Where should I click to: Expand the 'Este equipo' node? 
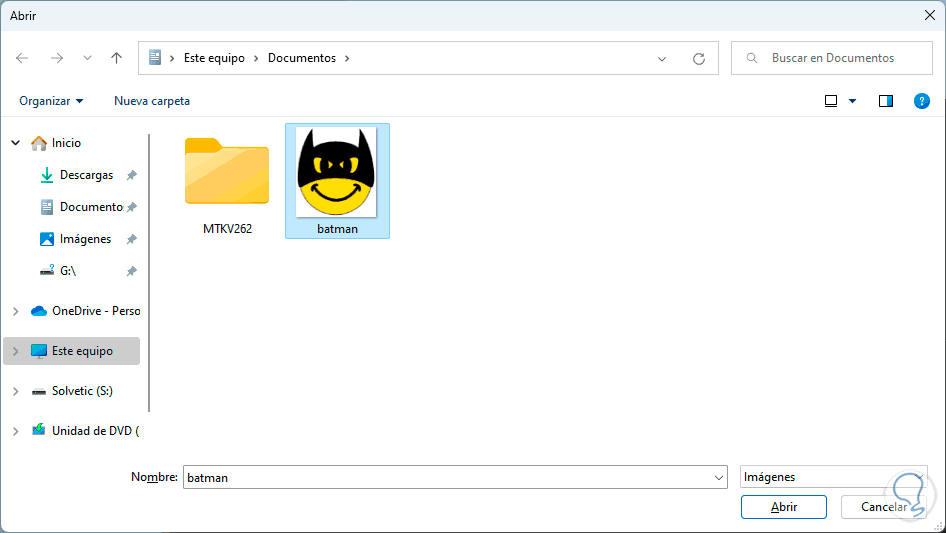coord(16,351)
